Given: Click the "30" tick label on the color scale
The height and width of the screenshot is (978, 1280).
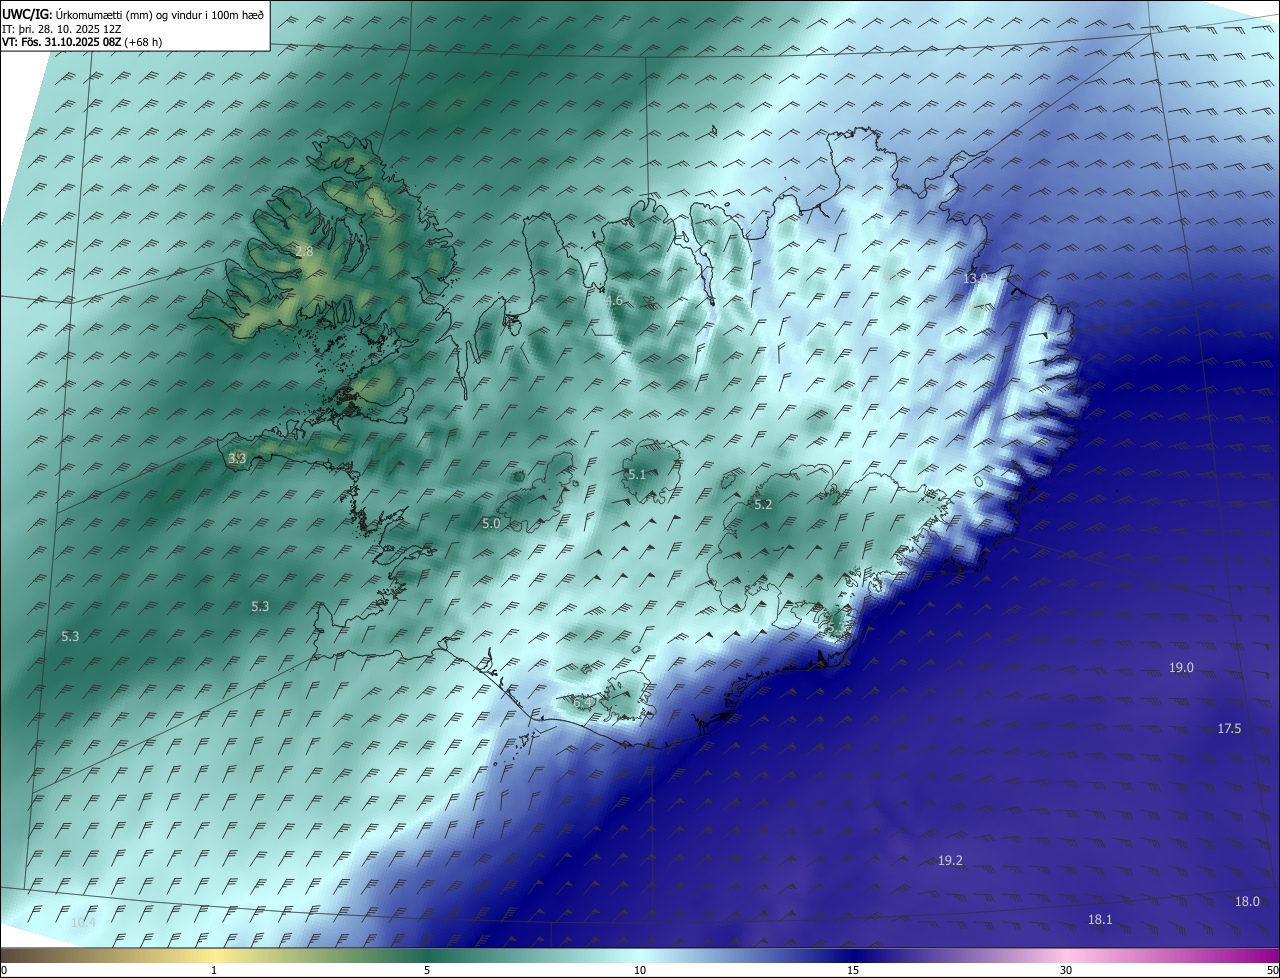Looking at the screenshot, I should click(x=1066, y=970).
